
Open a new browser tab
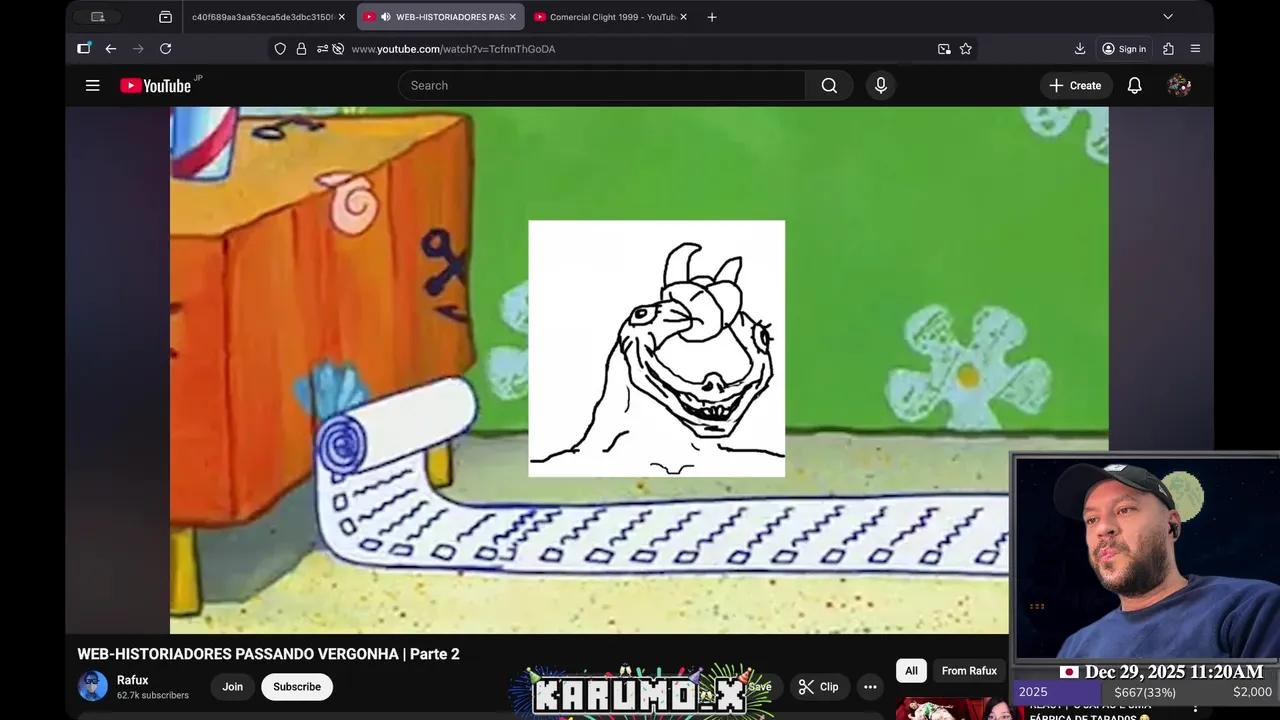712,17
